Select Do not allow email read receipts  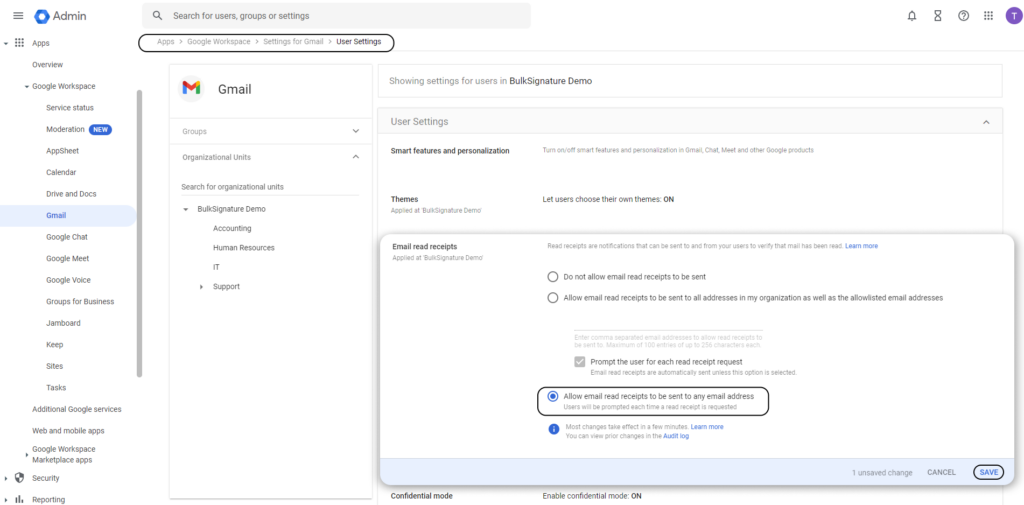553,276
